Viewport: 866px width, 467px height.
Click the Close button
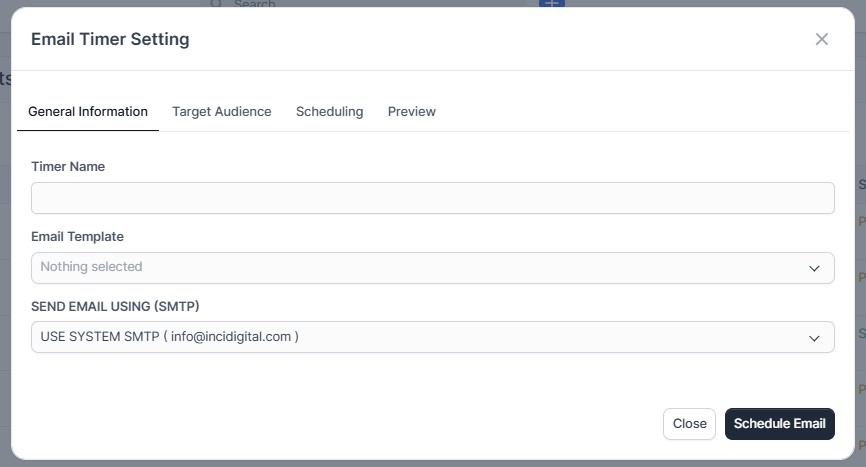pos(689,424)
